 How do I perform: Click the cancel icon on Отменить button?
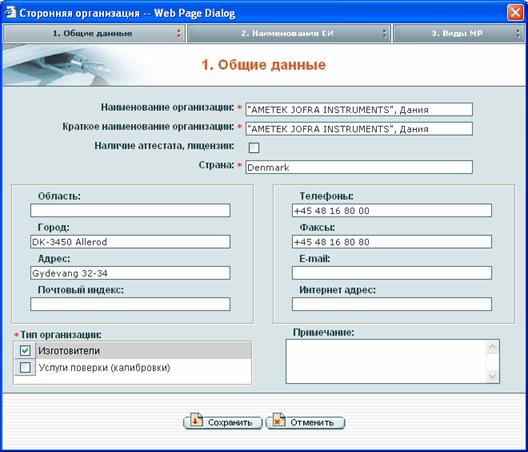279,421
